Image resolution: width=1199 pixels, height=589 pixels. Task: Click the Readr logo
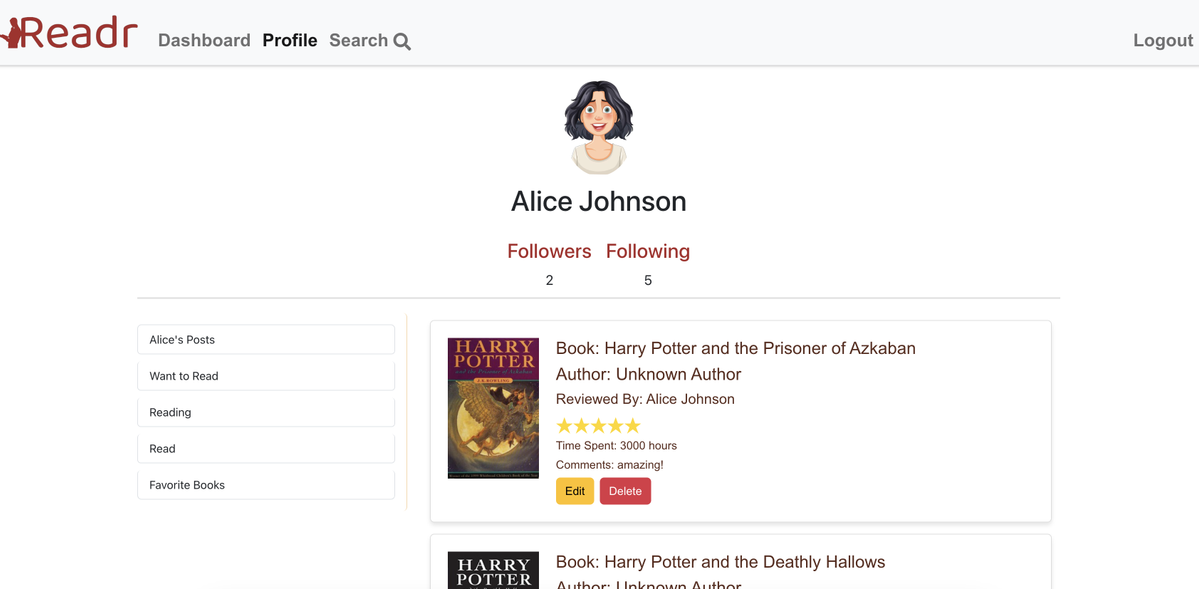(x=69, y=33)
